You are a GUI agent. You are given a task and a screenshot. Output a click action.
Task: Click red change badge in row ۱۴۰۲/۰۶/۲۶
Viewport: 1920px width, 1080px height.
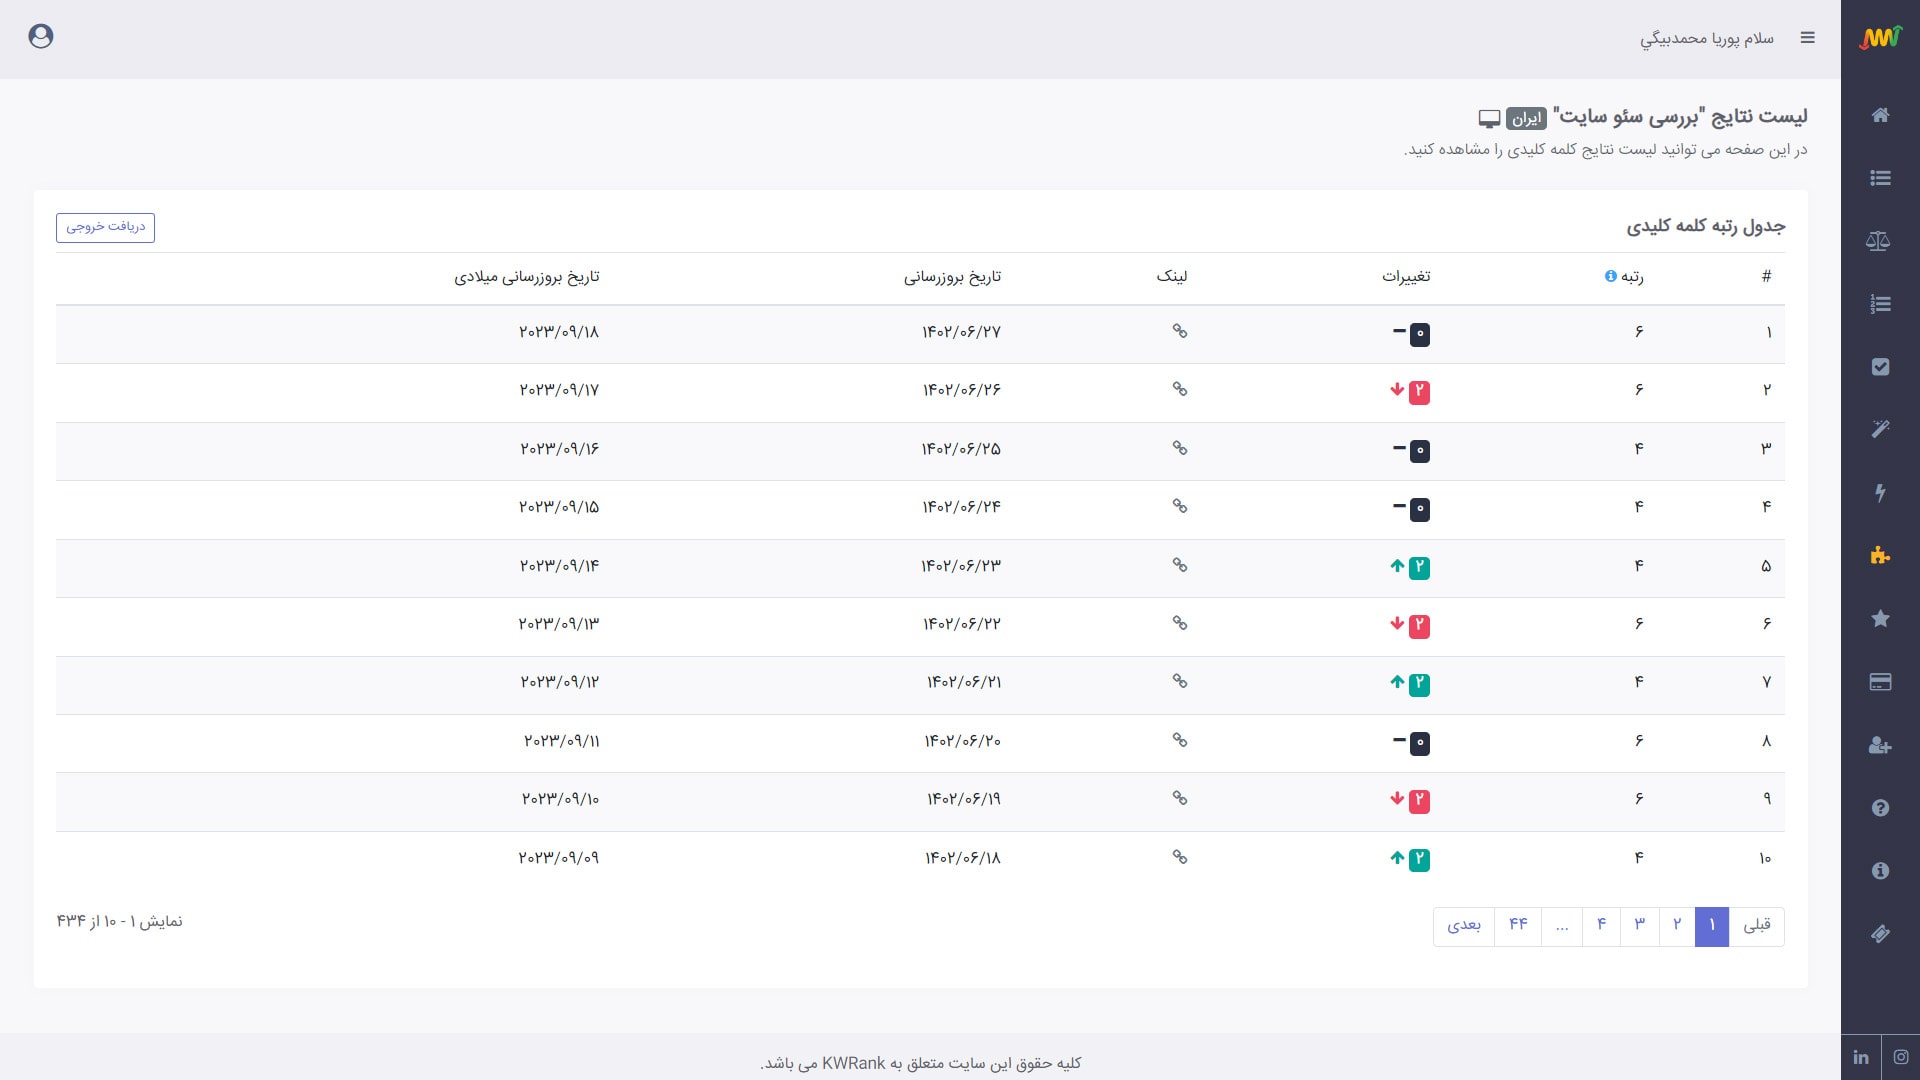tap(1419, 392)
